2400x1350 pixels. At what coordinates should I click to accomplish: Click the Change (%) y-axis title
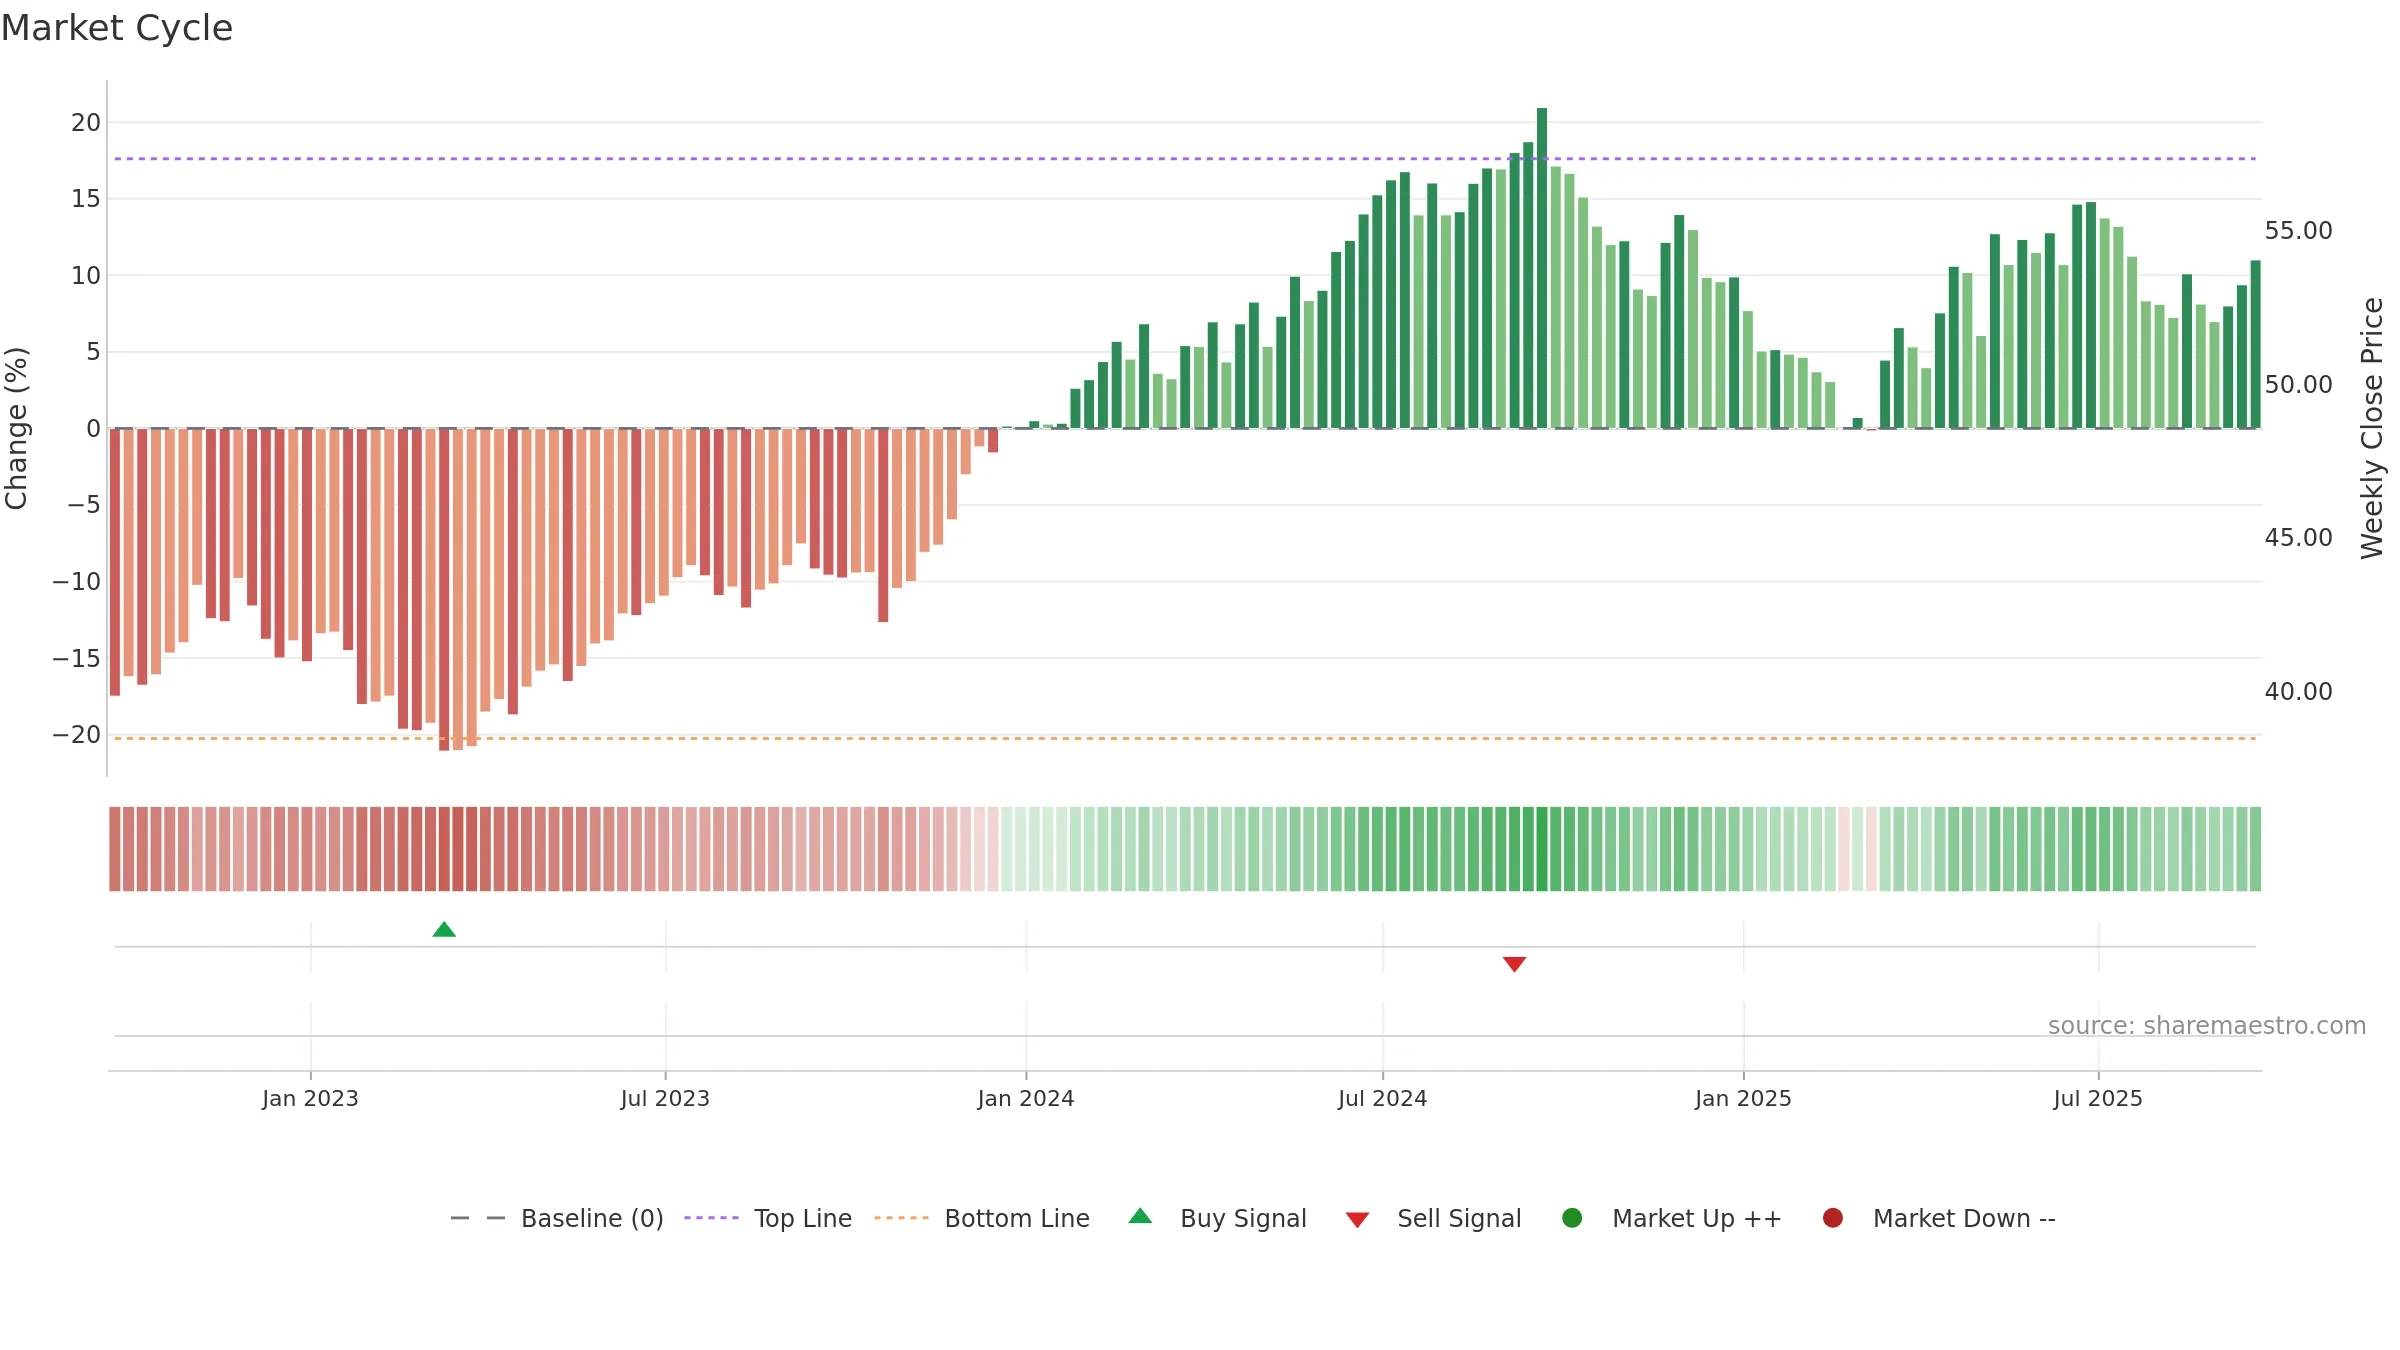click(16, 428)
